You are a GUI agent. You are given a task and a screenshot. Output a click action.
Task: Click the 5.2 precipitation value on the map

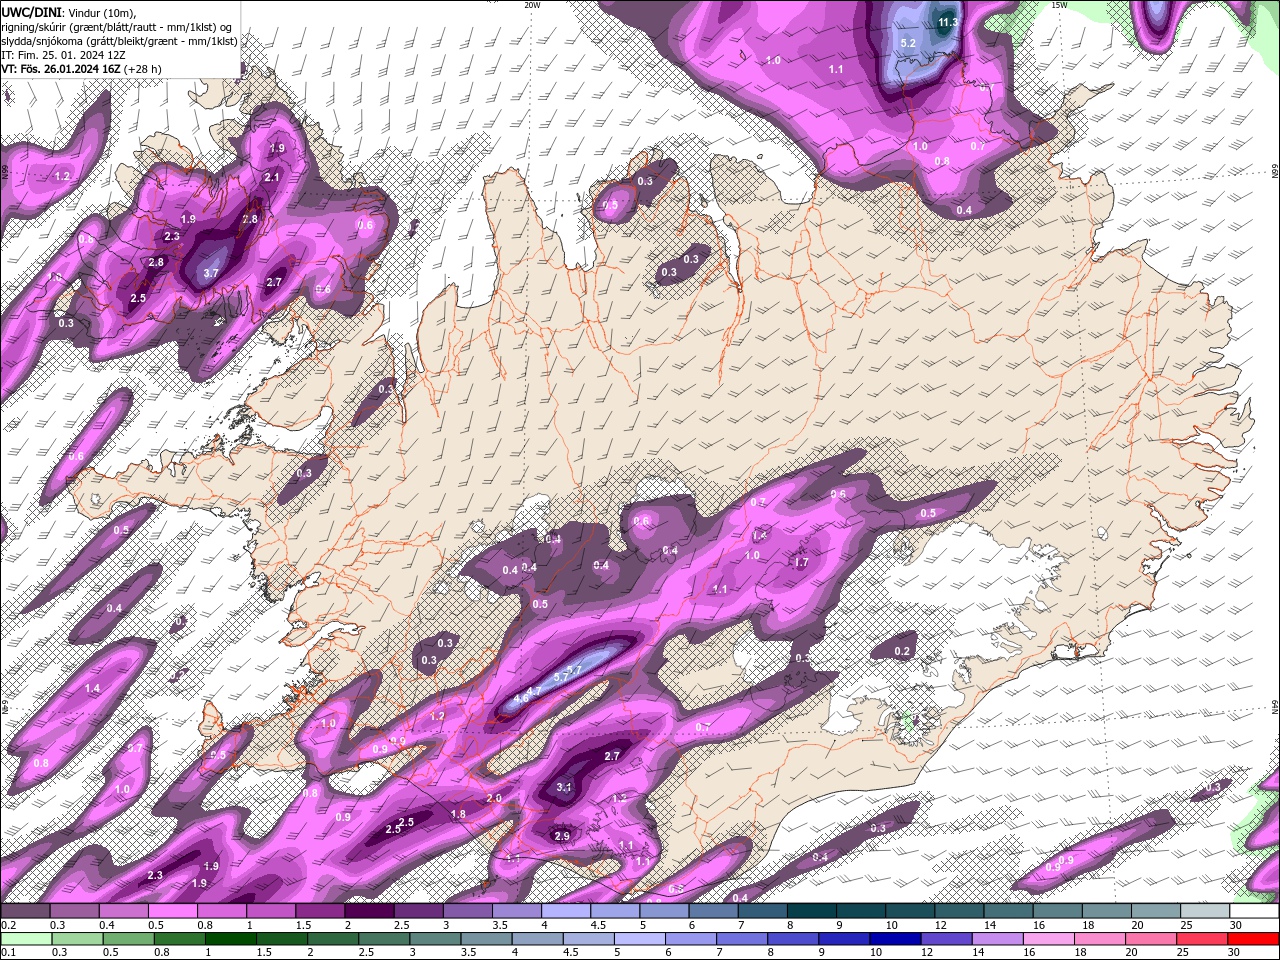[908, 43]
